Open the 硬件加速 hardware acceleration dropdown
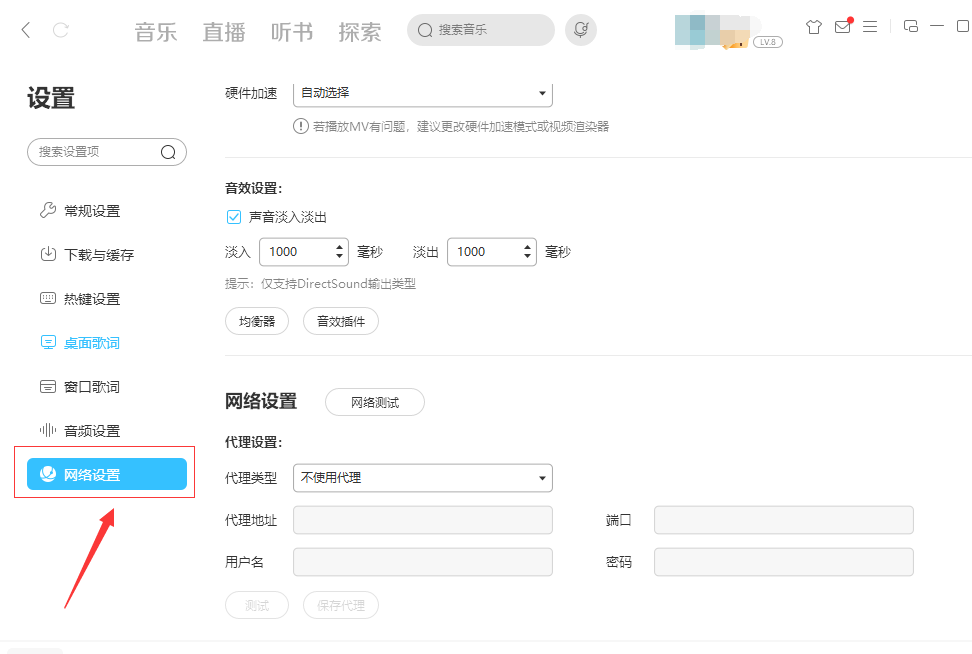Viewport: 972px width, 654px height. coord(422,92)
